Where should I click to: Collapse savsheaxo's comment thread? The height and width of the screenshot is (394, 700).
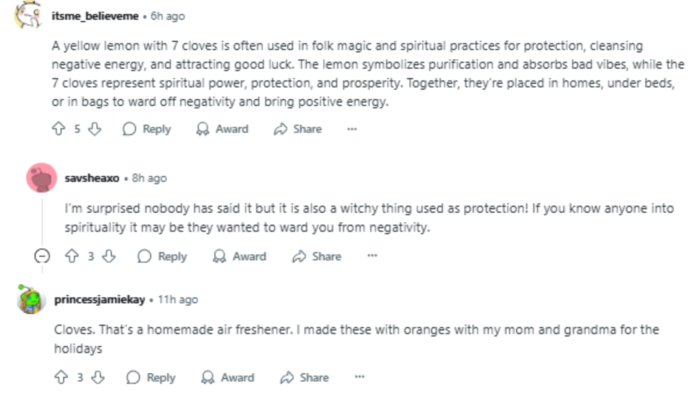(x=42, y=256)
